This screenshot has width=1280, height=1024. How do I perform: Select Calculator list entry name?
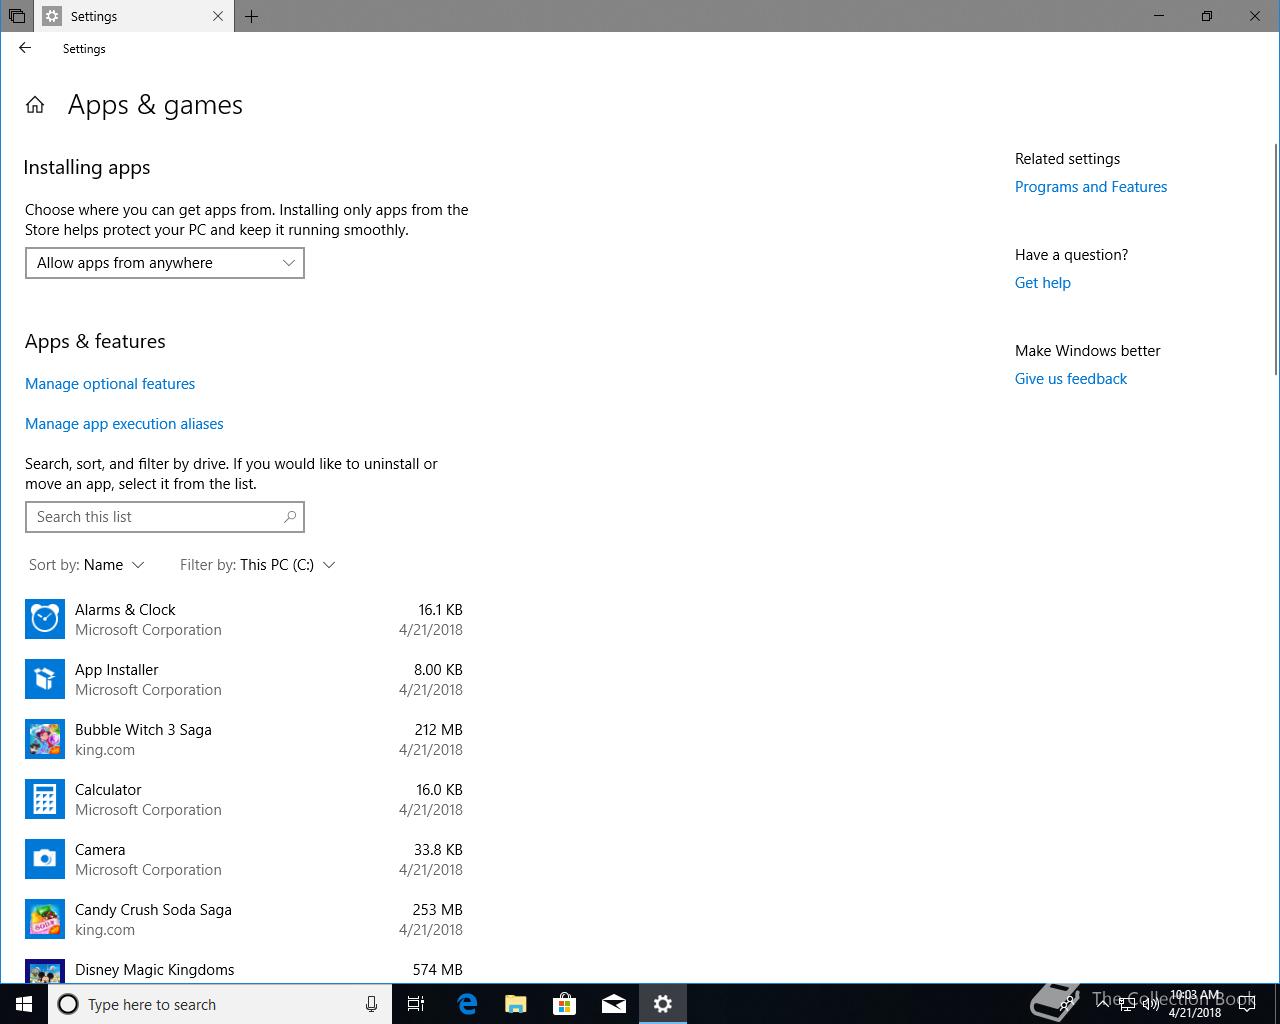108,790
